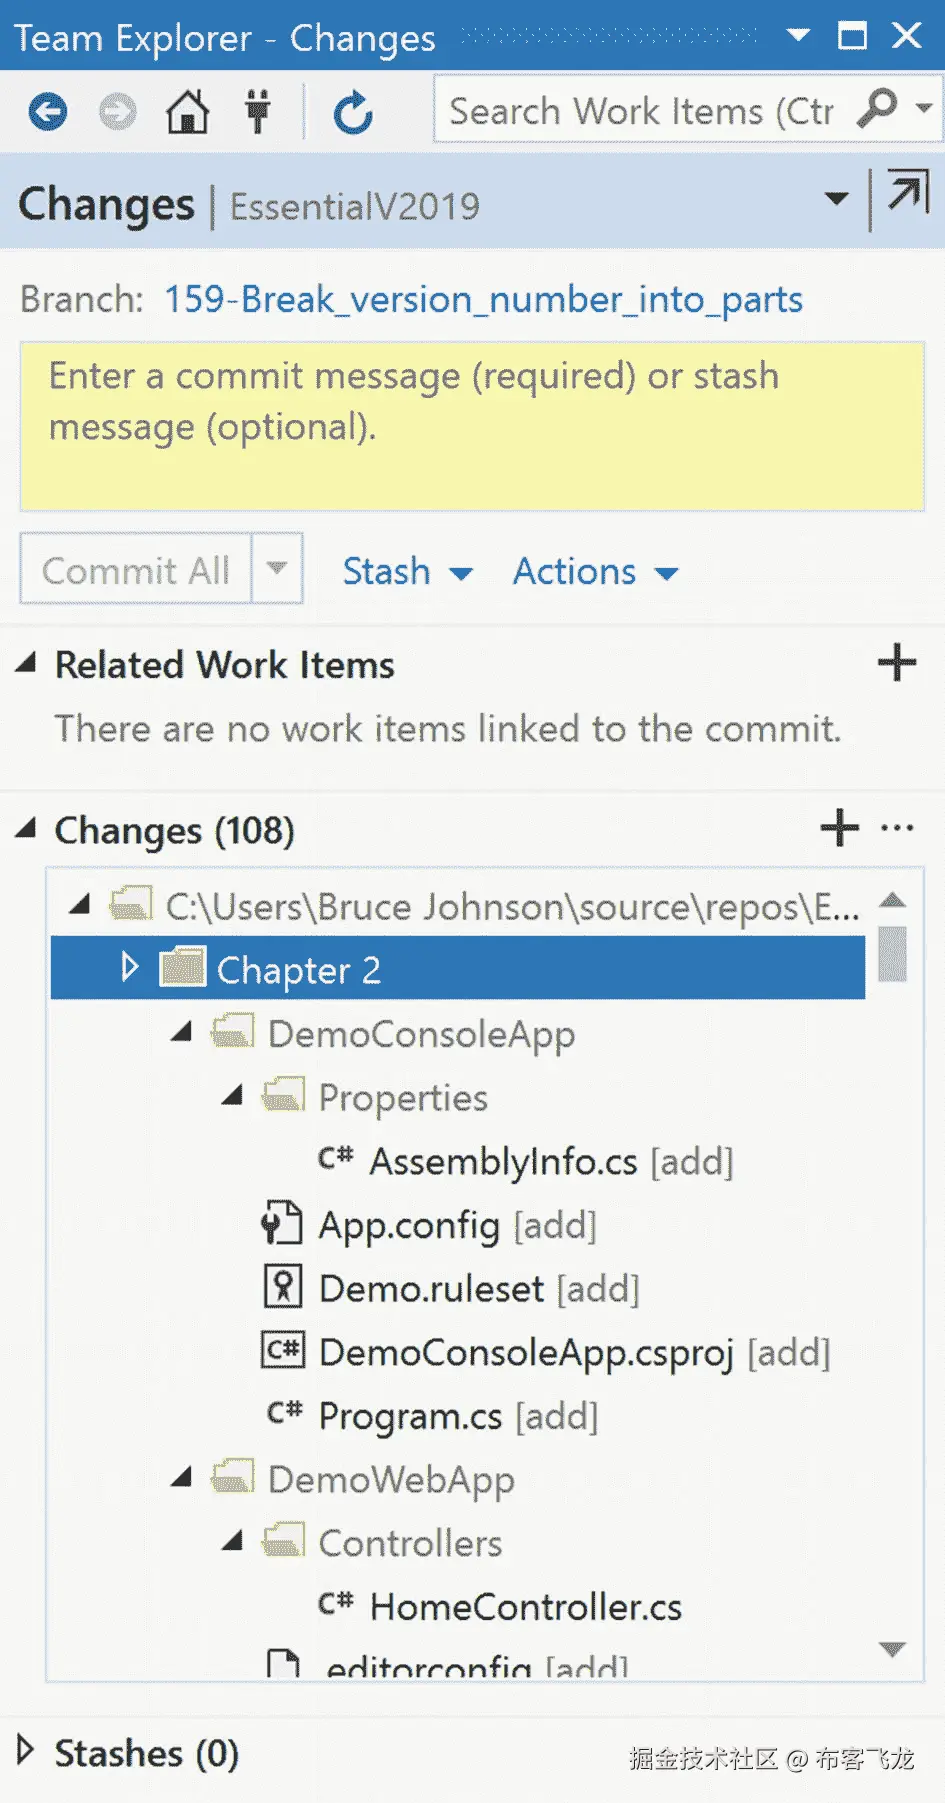Expand the Chapter 2 folder
This screenshot has width=945, height=1803.
129,967
